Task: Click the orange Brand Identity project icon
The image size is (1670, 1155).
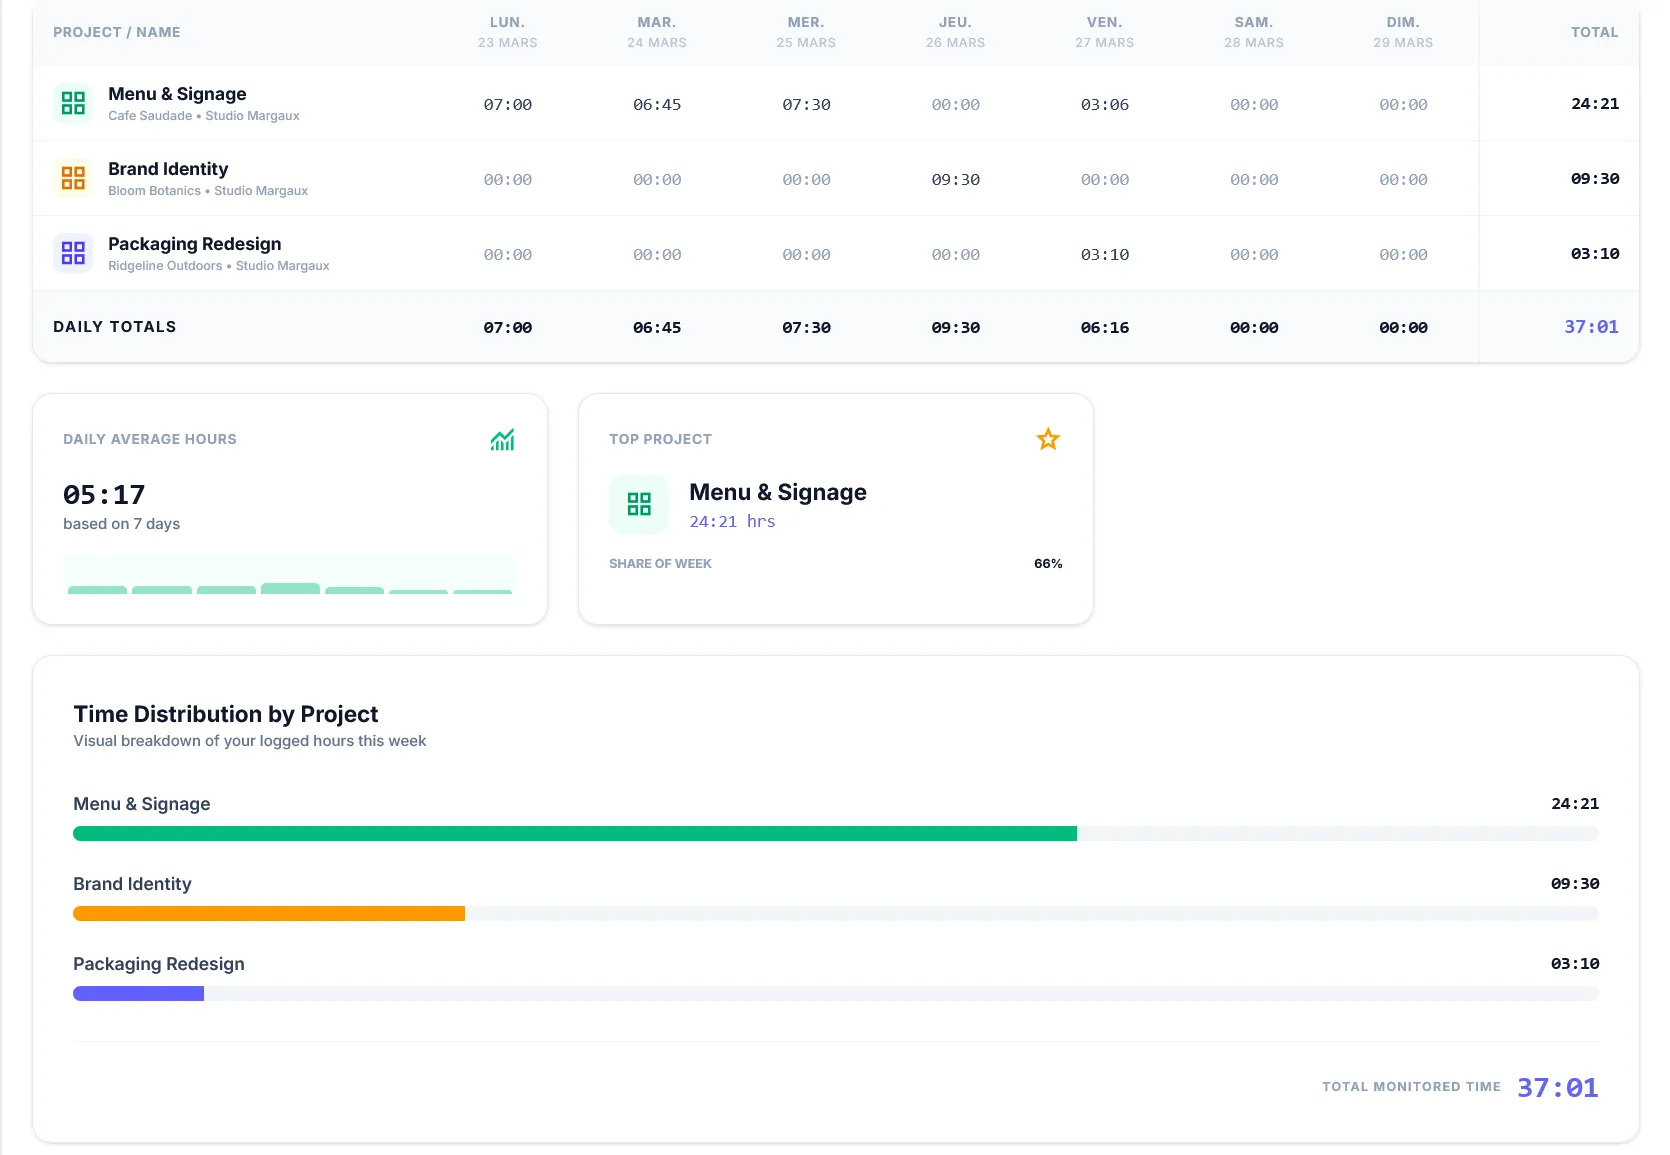Action: [x=73, y=178]
